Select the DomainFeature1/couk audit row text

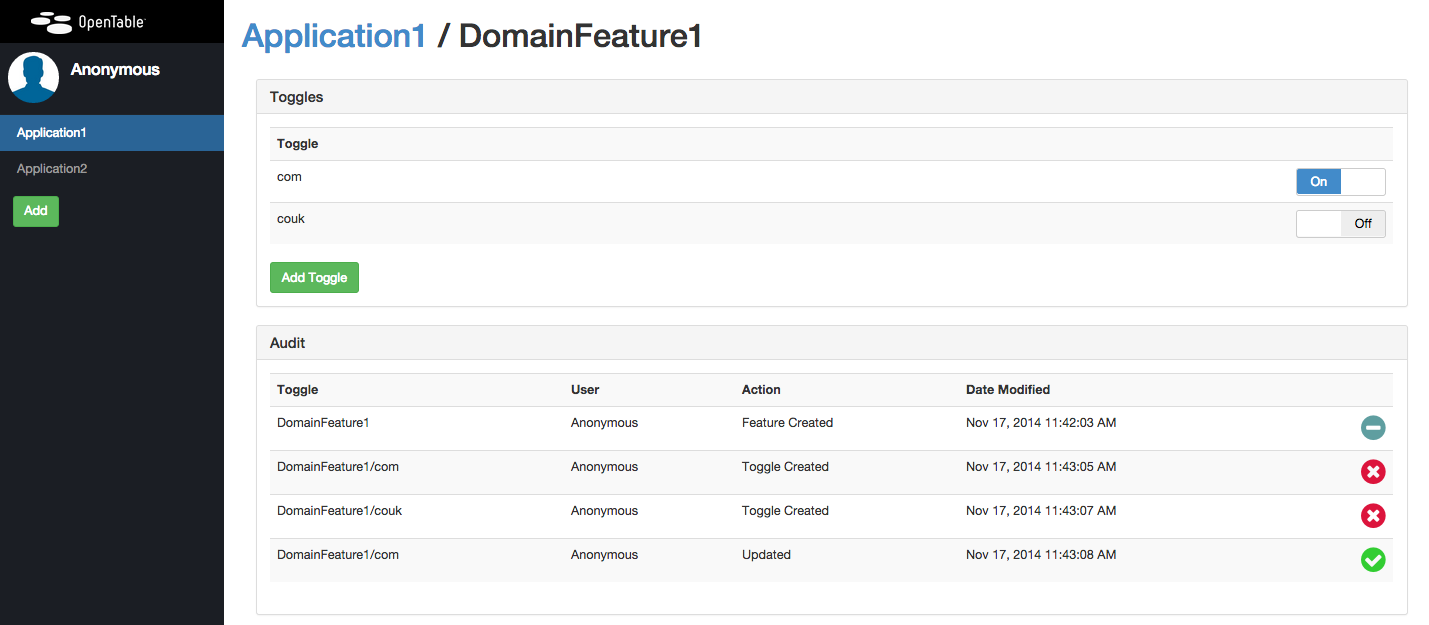339,511
